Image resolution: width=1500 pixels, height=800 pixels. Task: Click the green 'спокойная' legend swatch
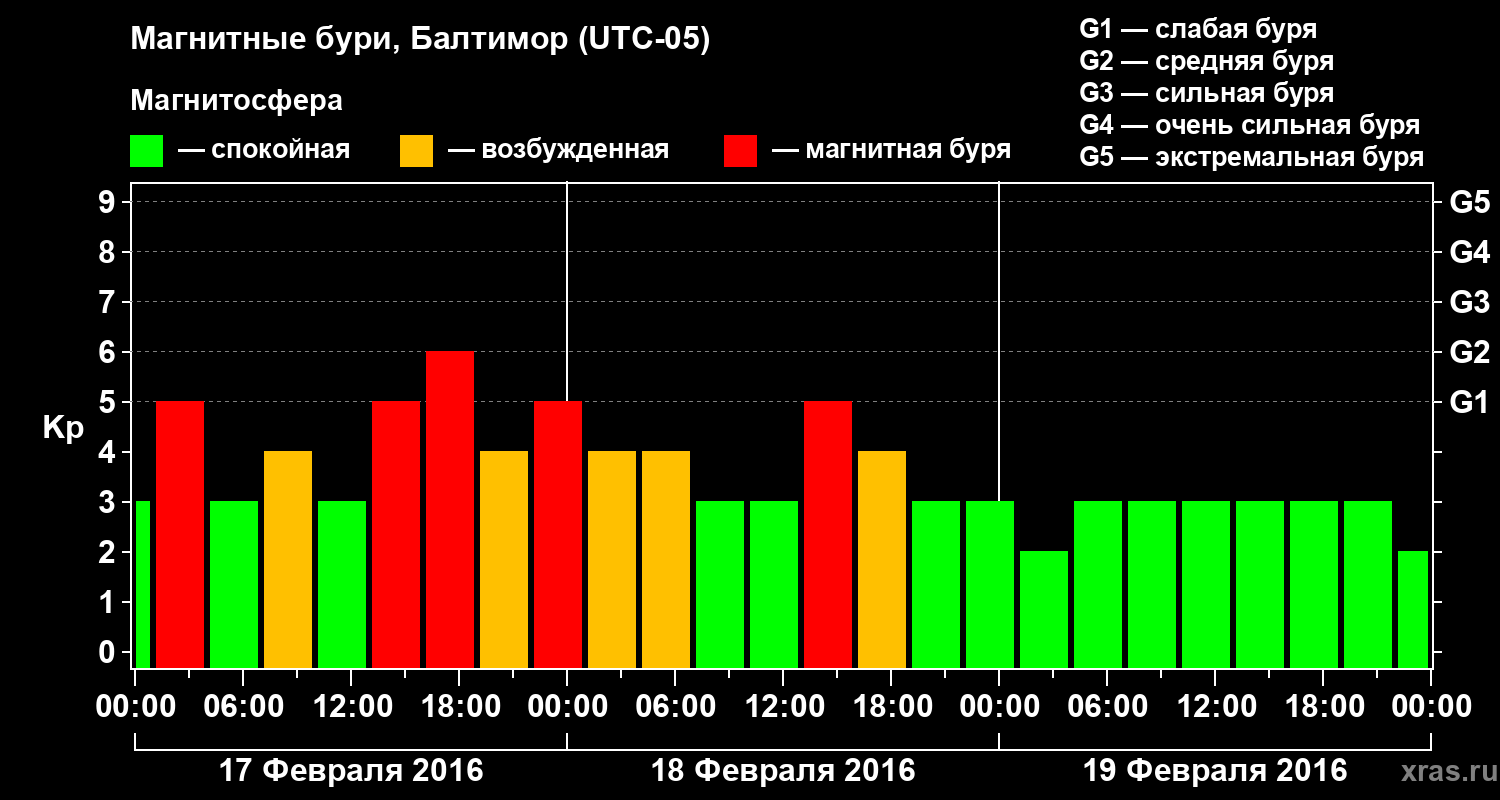tap(146, 150)
